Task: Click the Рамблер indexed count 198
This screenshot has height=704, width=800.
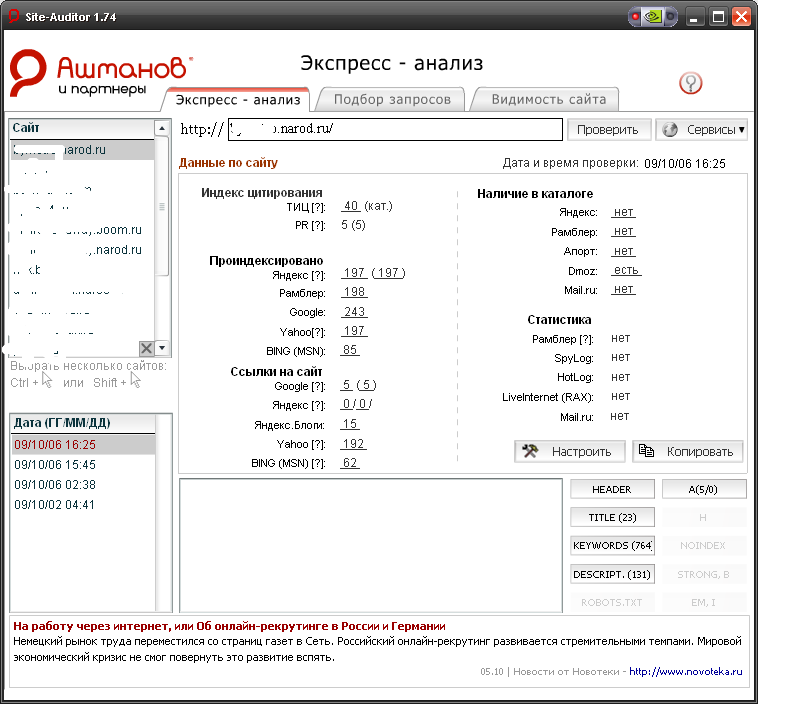Action: pos(354,292)
